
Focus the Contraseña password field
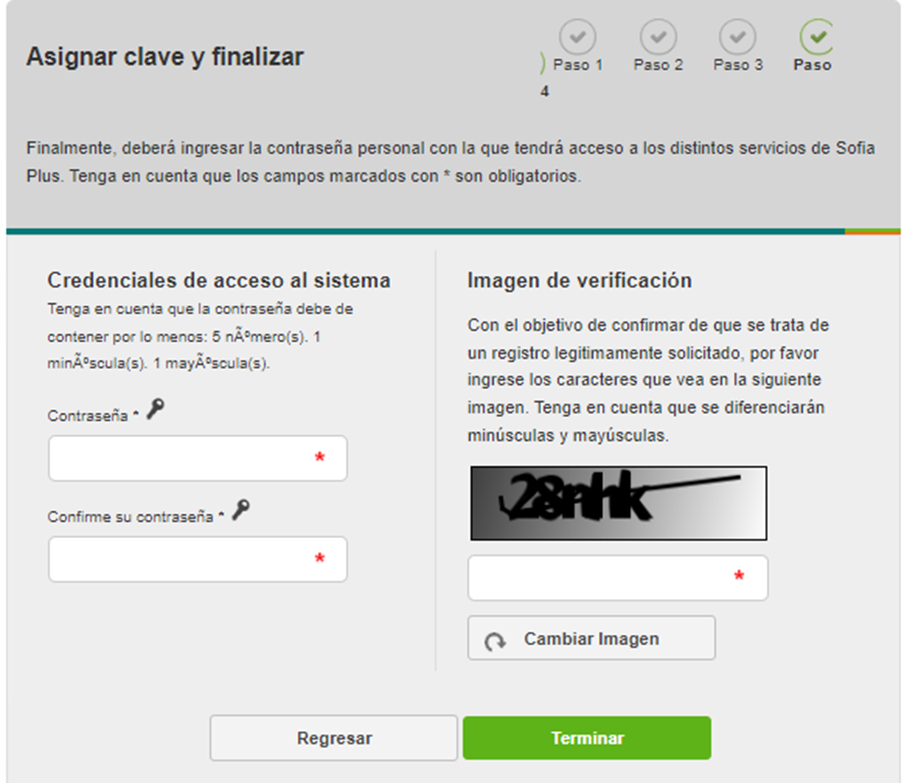point(198,458)
